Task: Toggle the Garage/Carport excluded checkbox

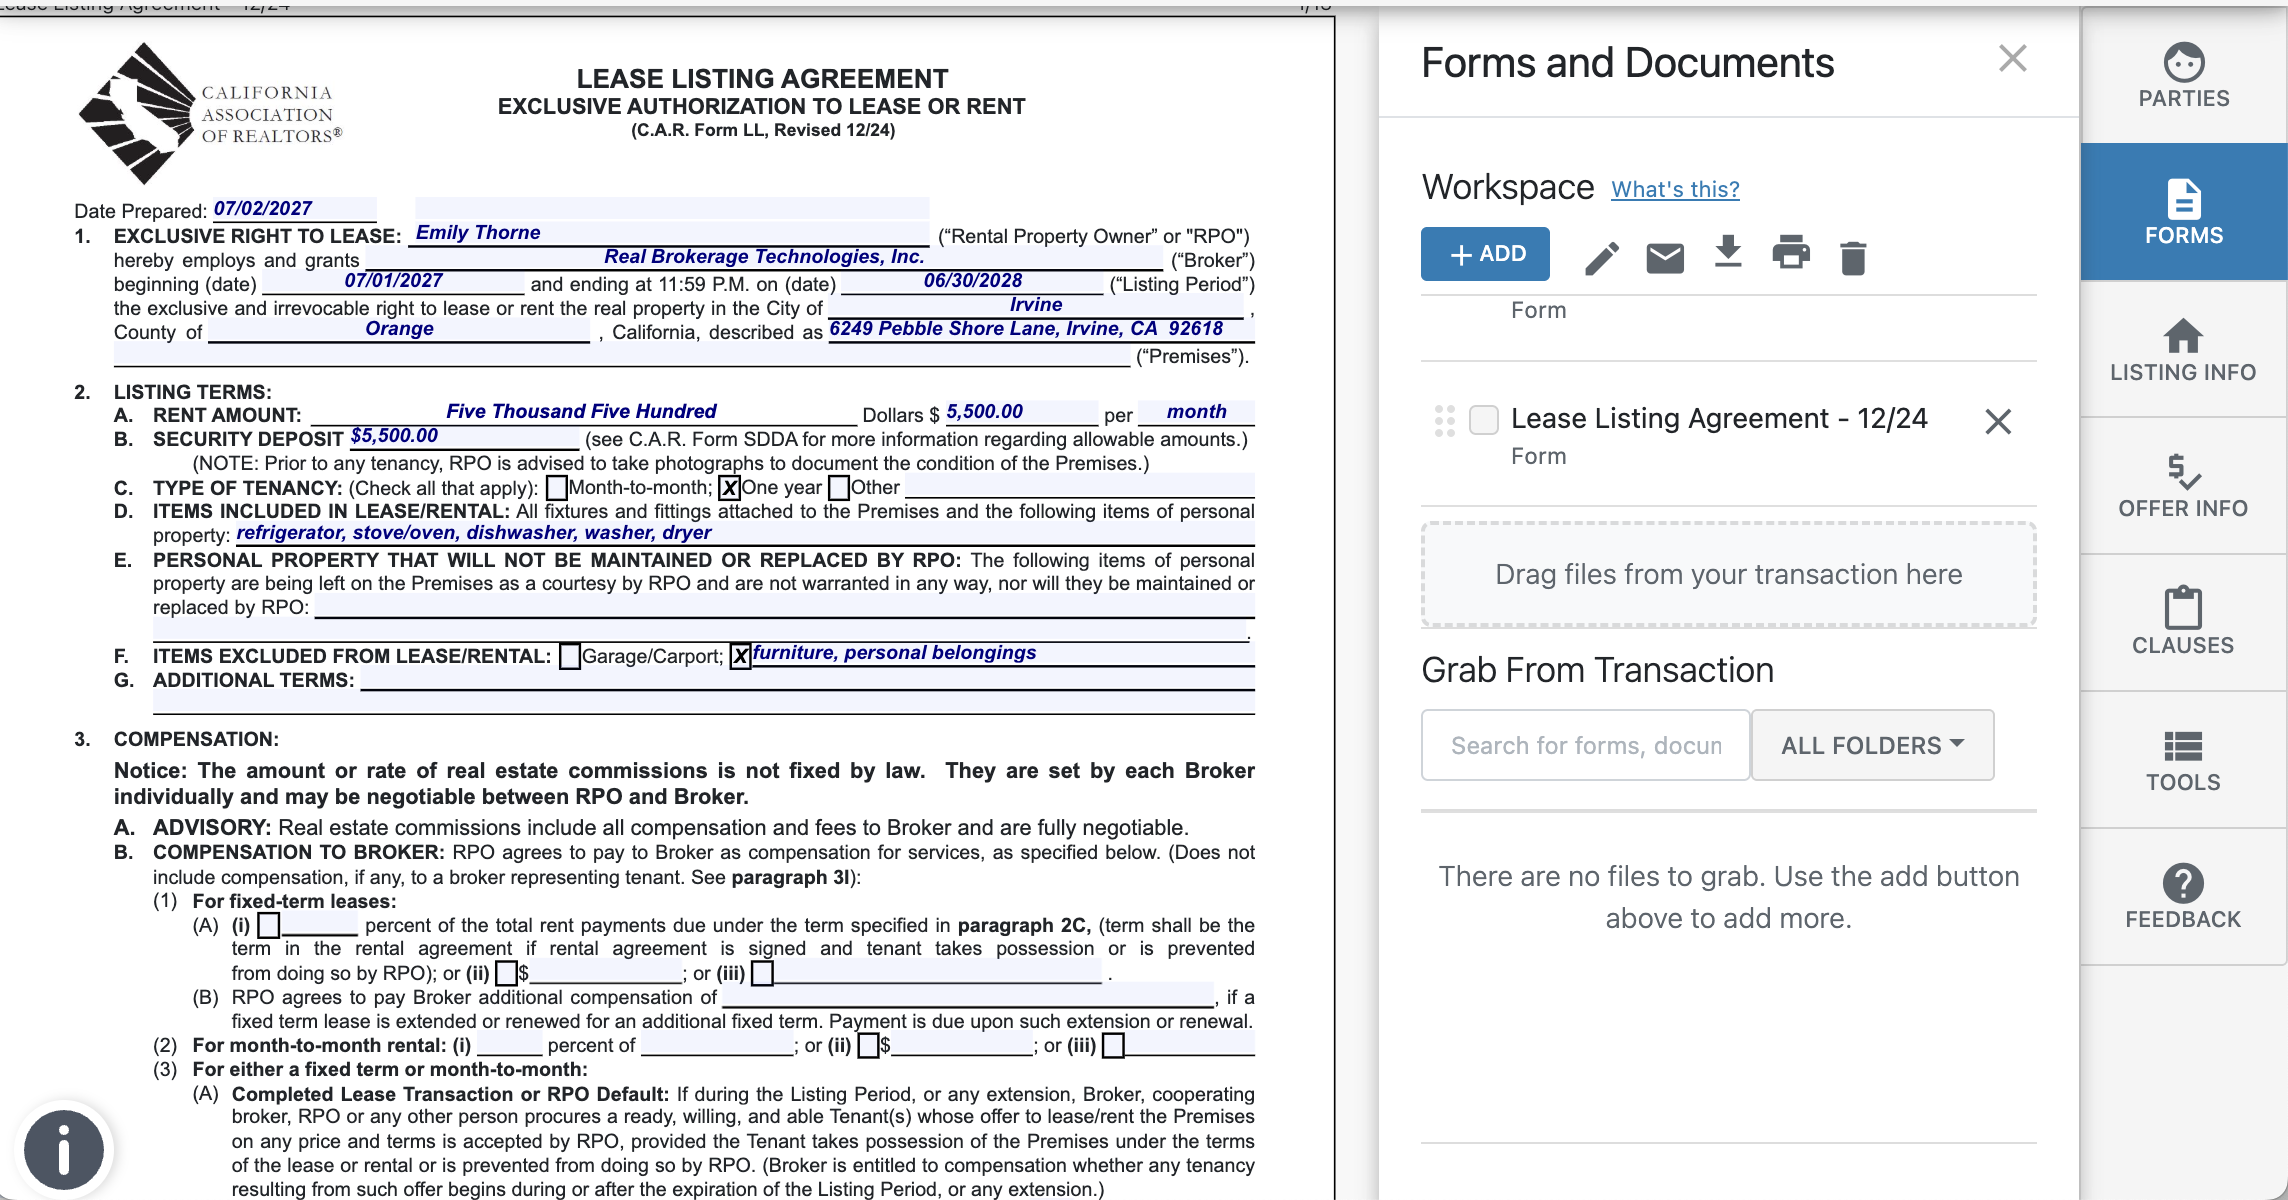Action: (x=570, y=657)
